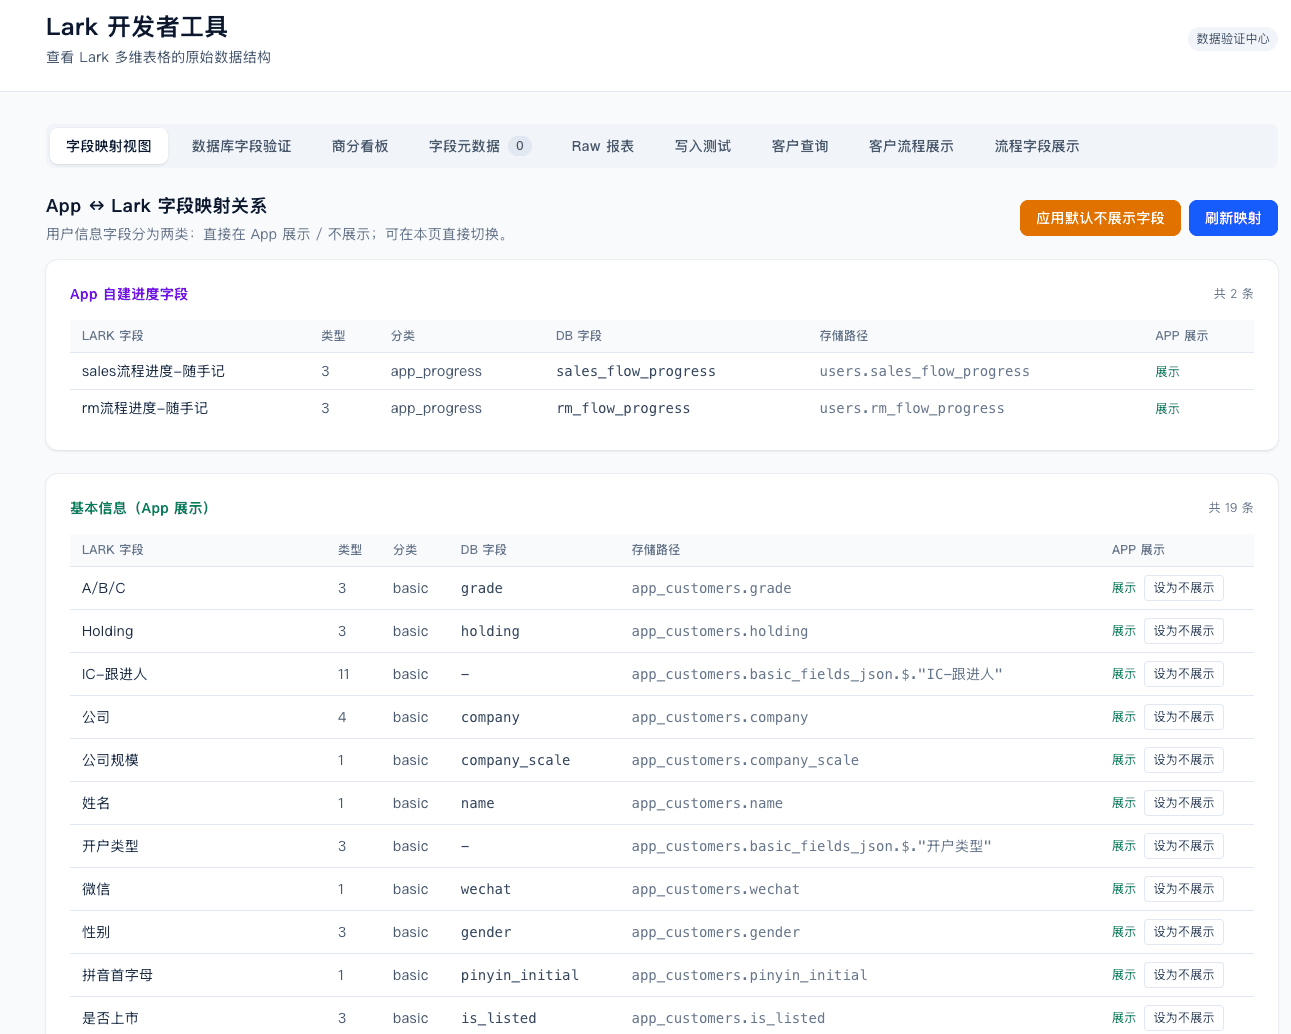Click the 基本信息（App 展示）section title
1291x1034 pixels.
140,508
